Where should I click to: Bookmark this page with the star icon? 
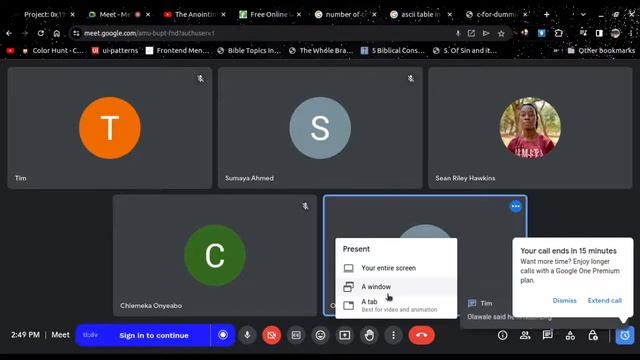[x=501, y=33]
